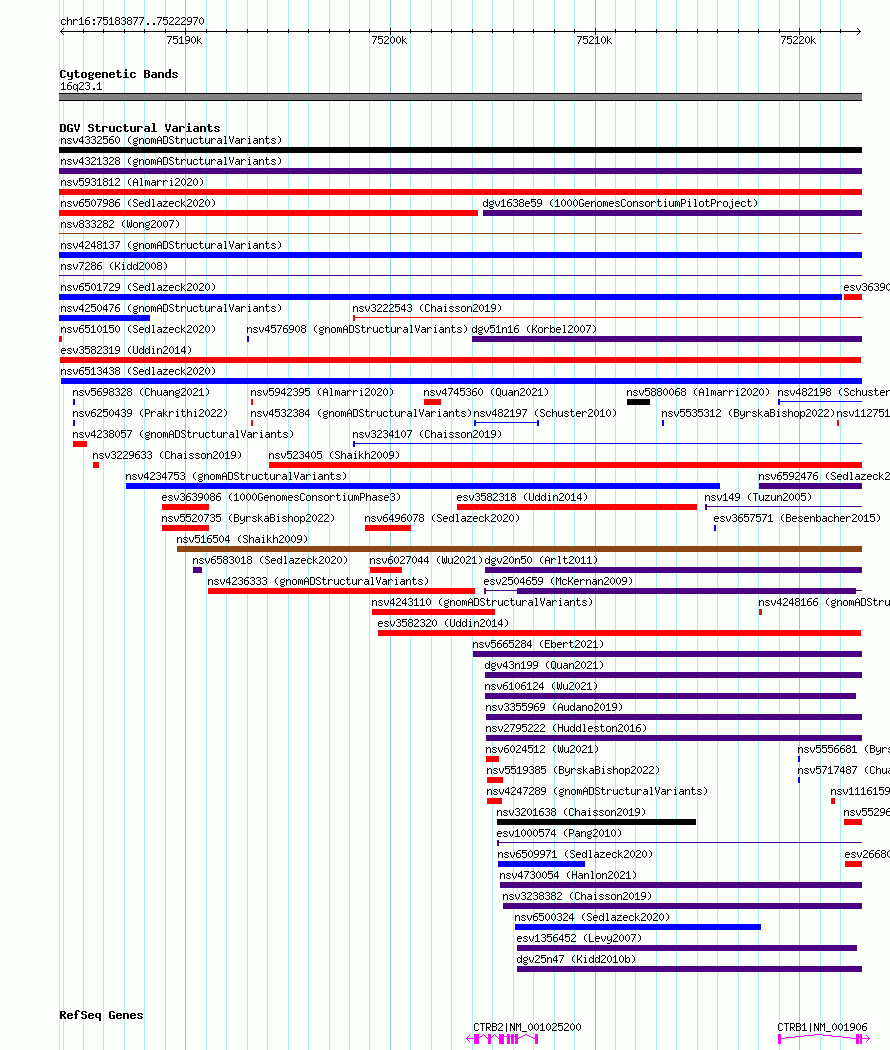890x1050 pixels.
Task: Open nsv6500324 (Sedlazeck2020) label
Action: (592, 918)
